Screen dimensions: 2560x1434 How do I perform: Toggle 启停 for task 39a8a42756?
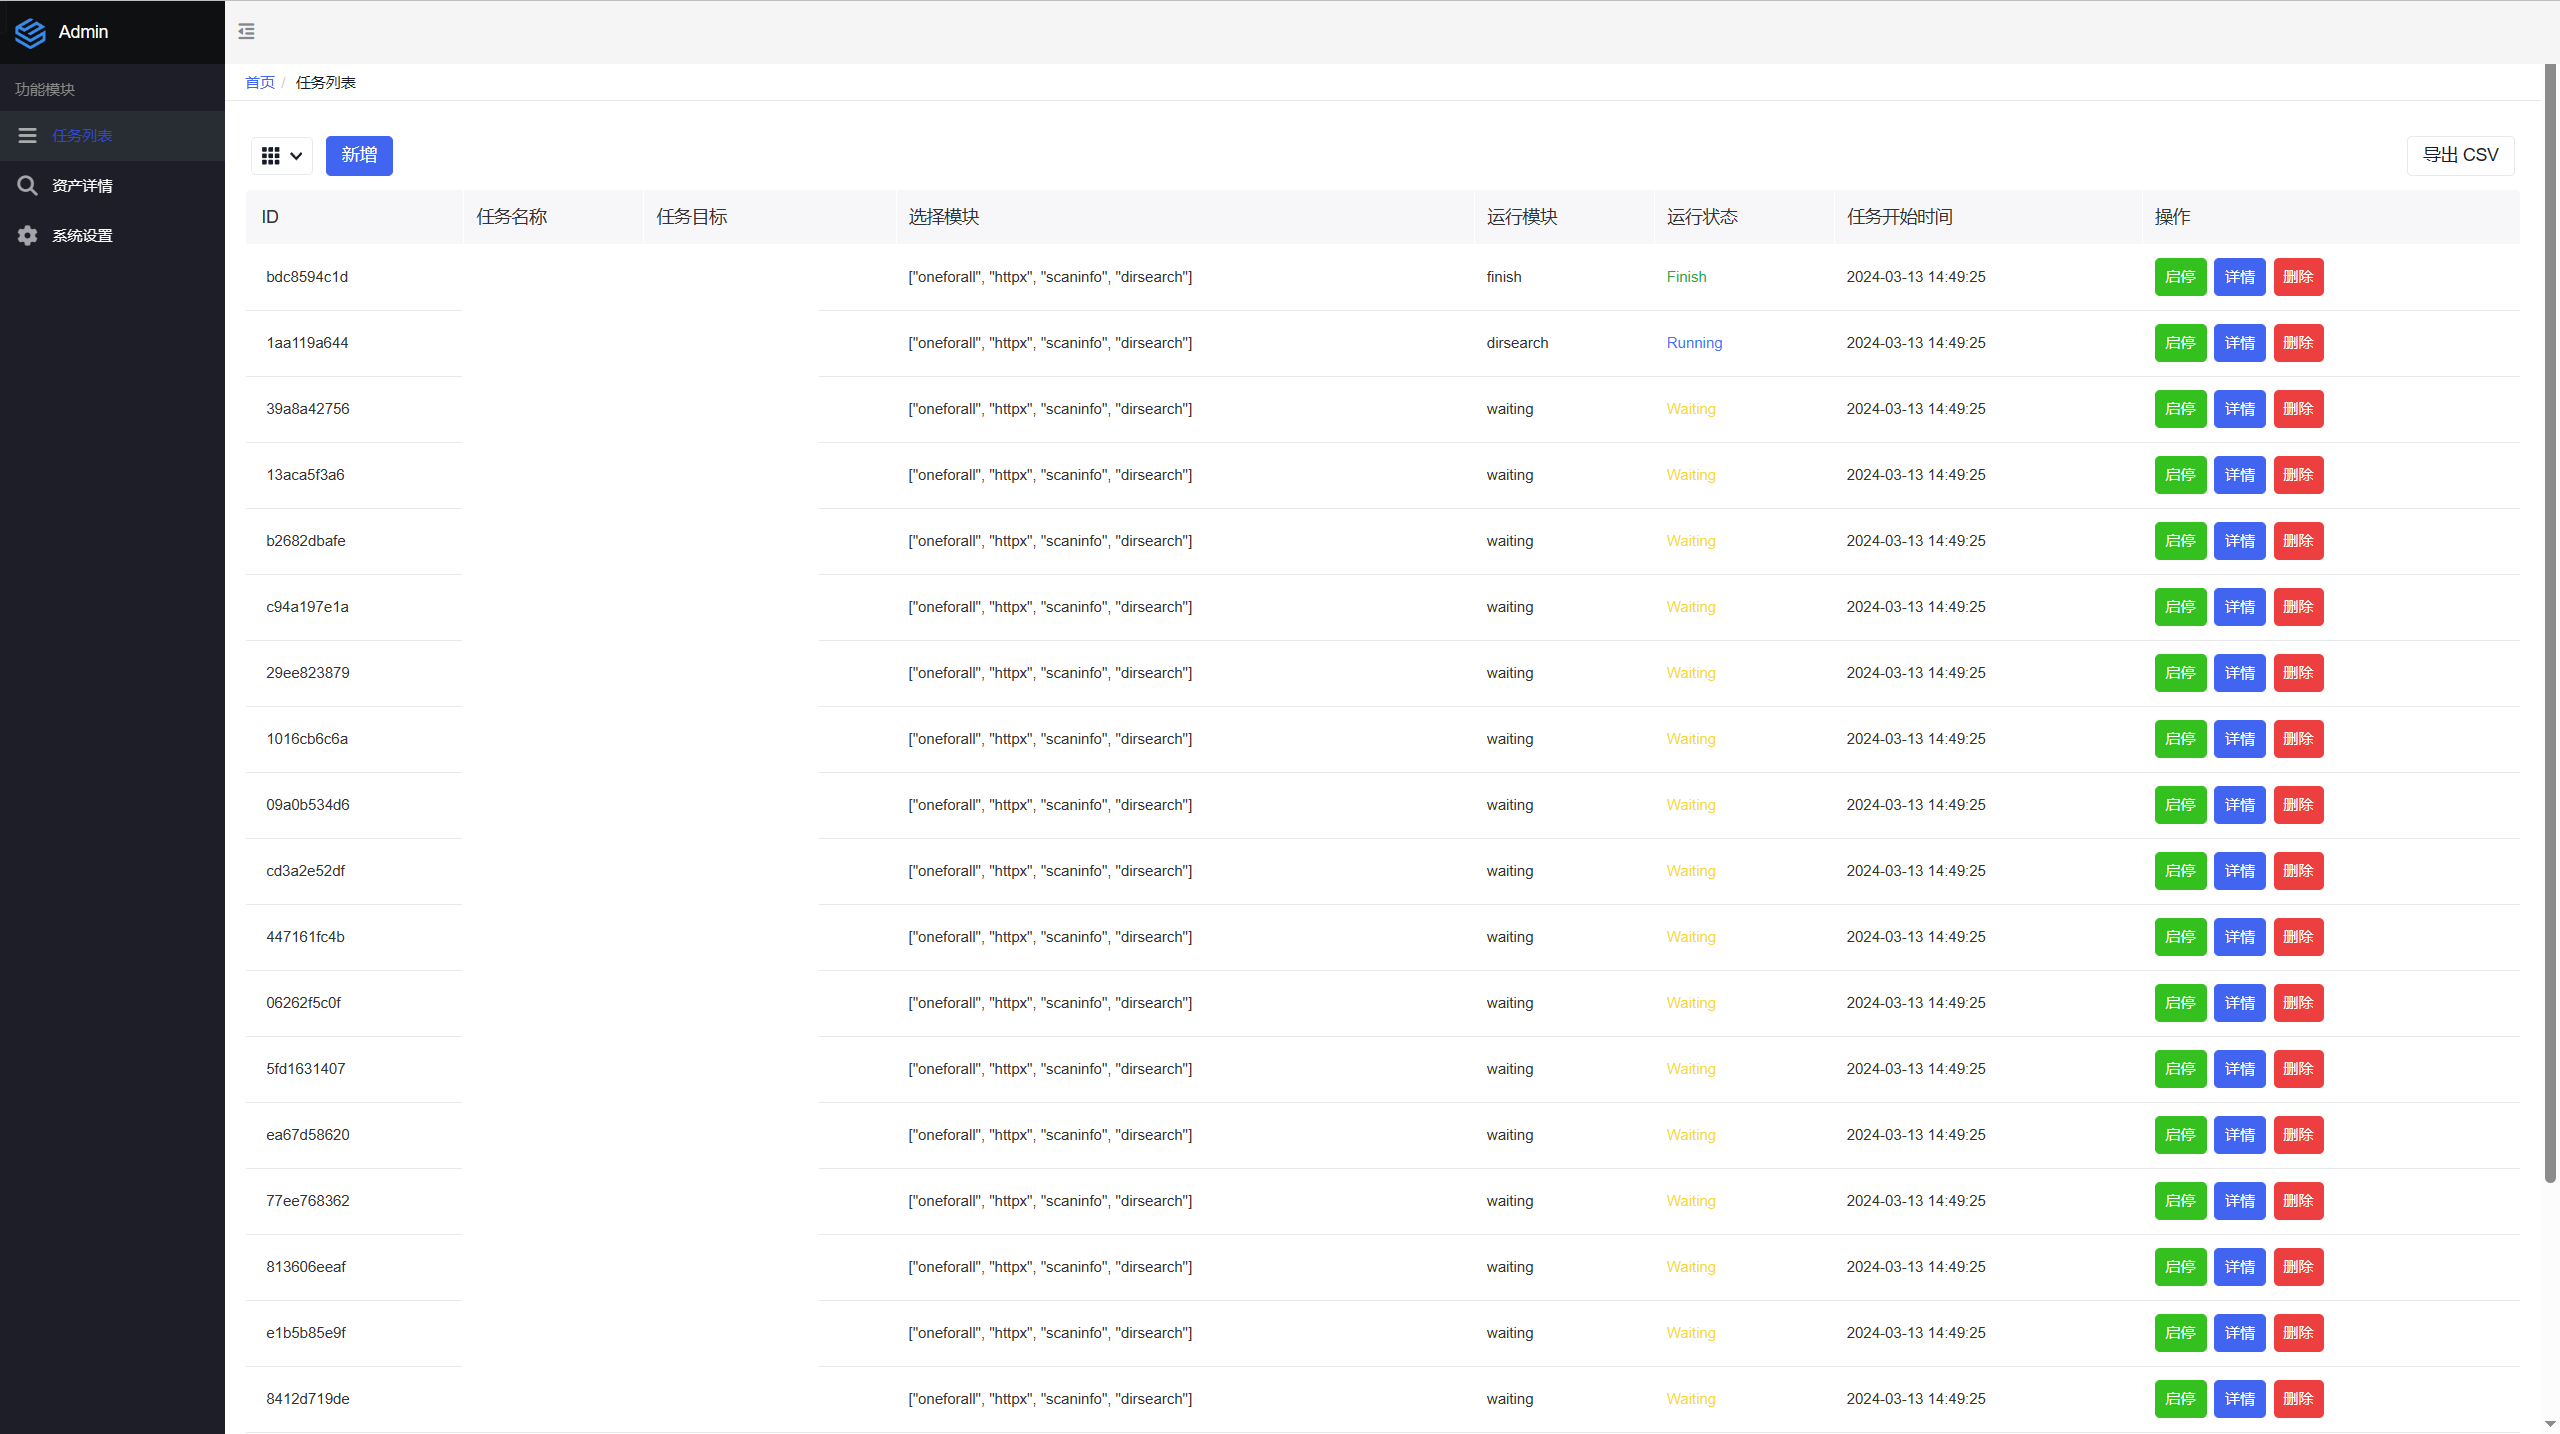coord(2180,409)
